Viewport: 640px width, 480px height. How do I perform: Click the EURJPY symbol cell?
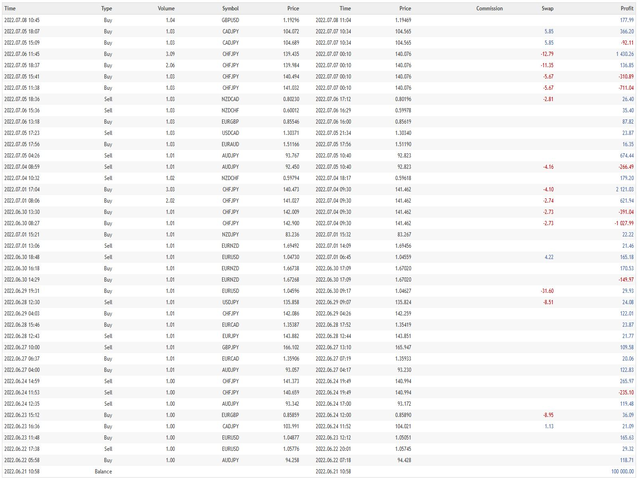click(230, 336)
